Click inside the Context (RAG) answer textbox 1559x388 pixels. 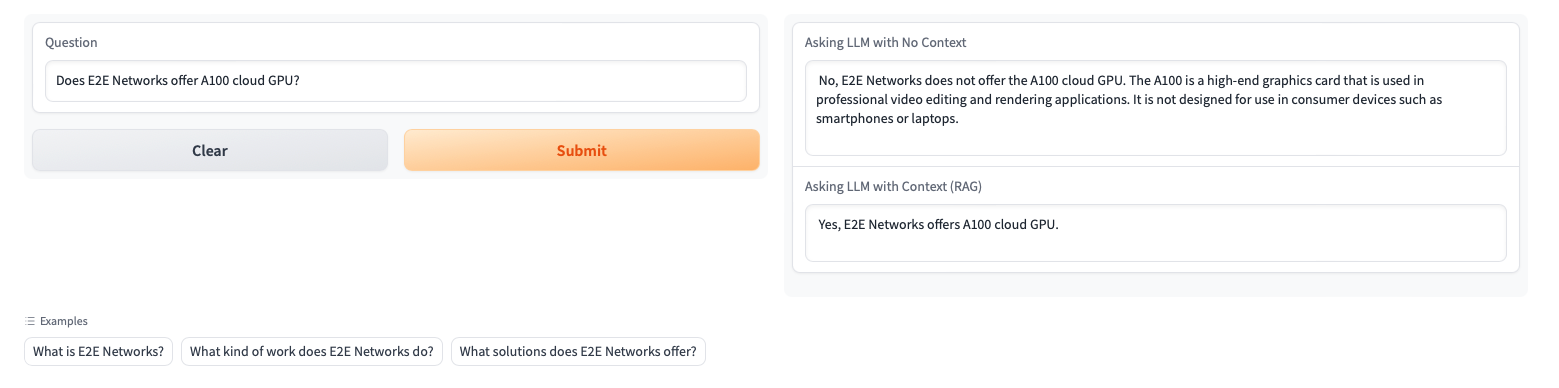click(1155, 233)
